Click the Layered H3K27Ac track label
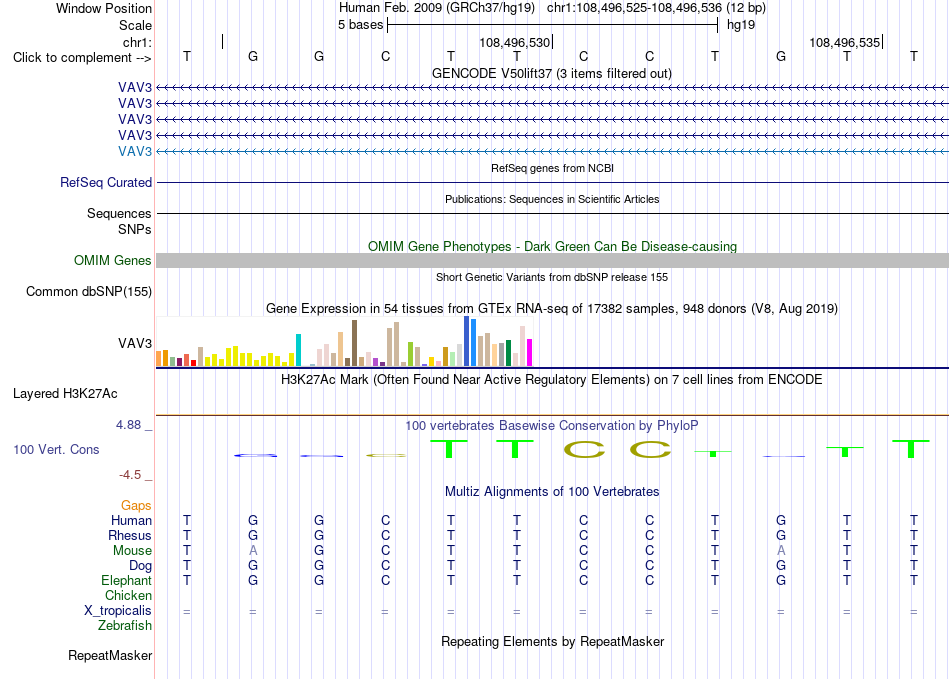 (65, 394)
